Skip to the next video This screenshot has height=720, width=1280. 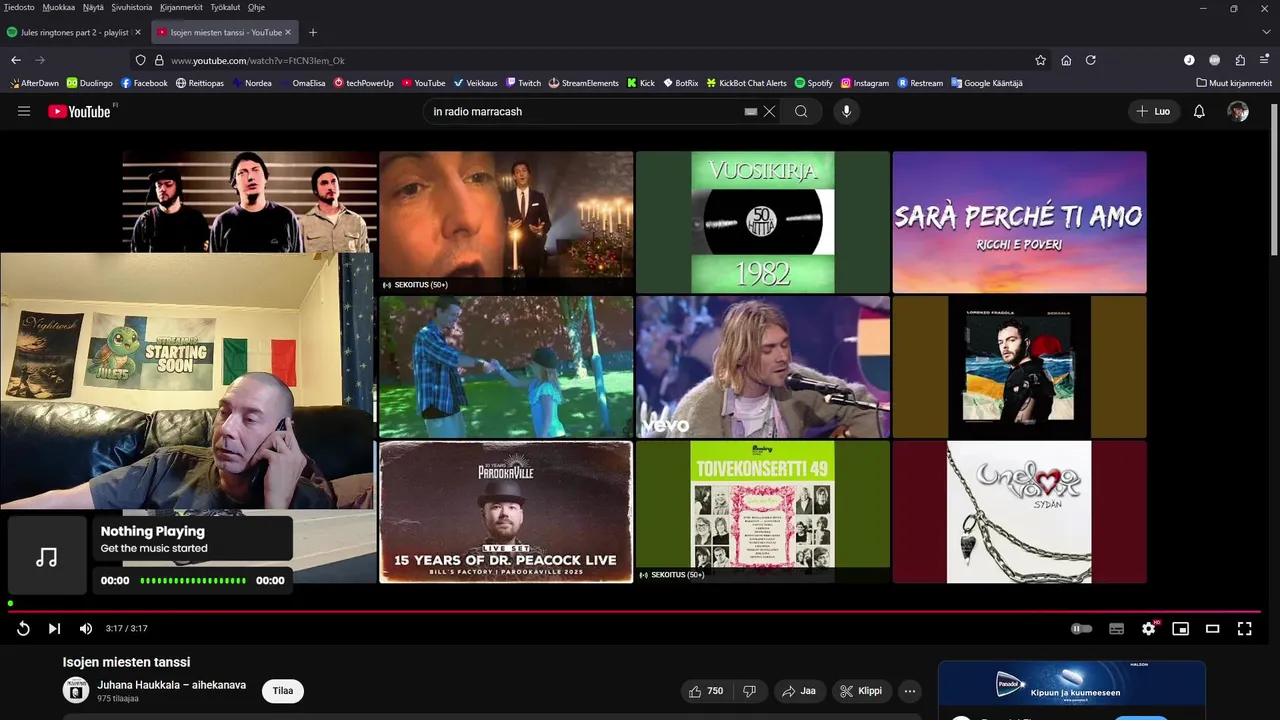click(54, 629)
